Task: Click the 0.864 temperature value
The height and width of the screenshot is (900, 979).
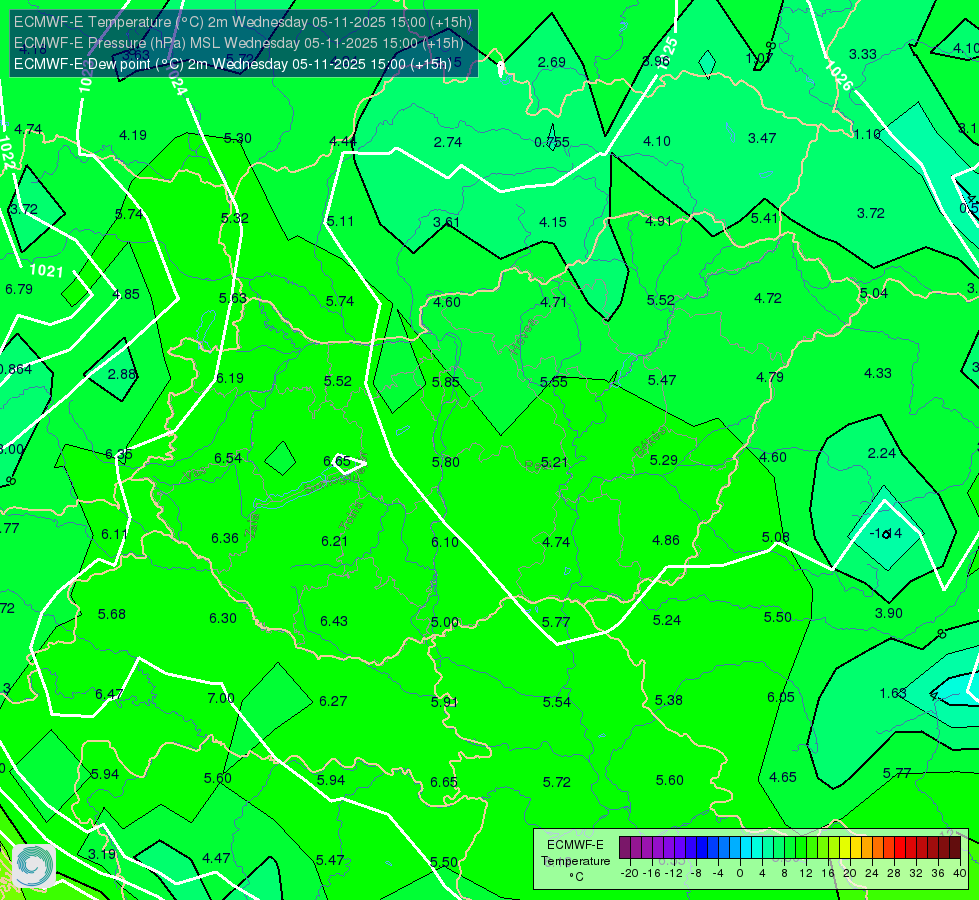Action: pos(15,369)
